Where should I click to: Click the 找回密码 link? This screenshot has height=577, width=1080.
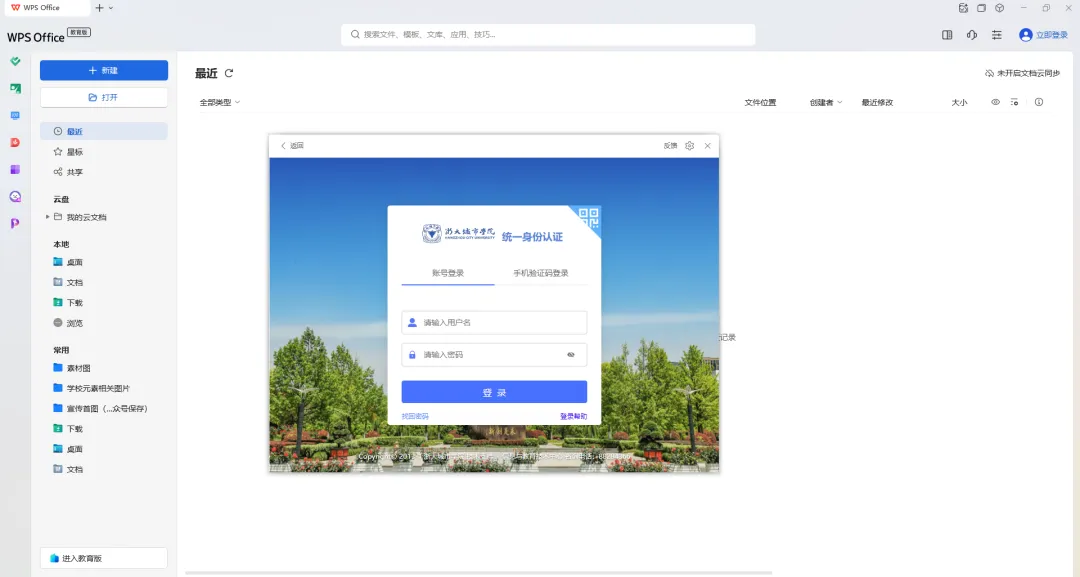pyautogui.click(x=415, y=416)
